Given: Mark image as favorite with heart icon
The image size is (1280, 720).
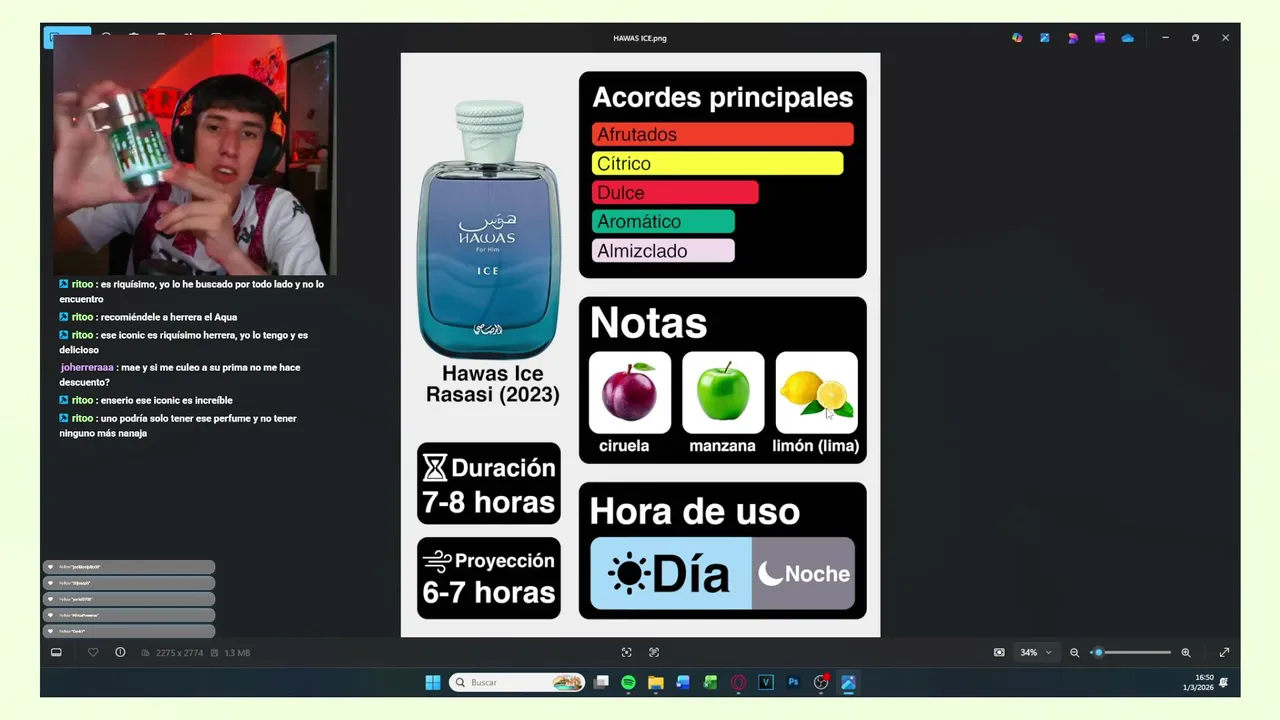Looking at the screenshot, I should pos(93,652).
